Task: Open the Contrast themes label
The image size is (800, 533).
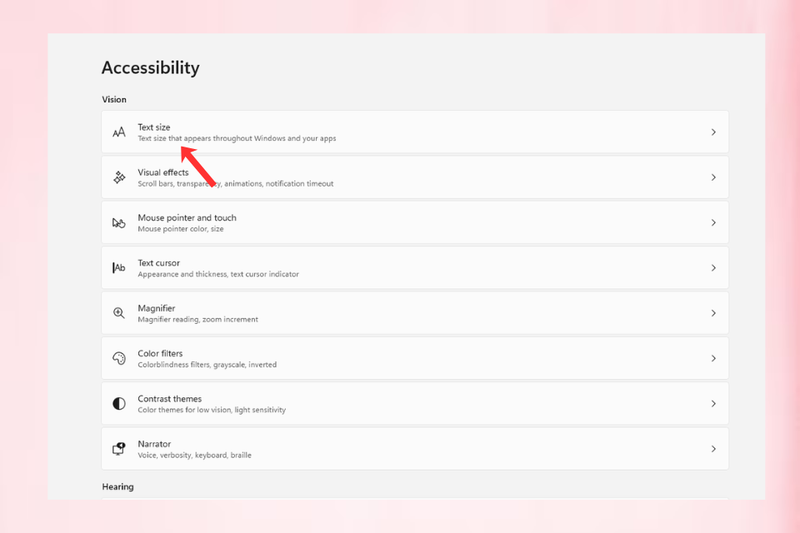Action: (170, 399)
